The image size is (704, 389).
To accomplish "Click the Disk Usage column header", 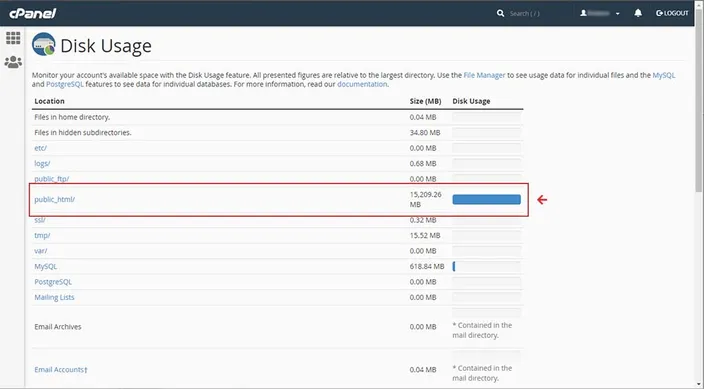I will tap(471, 101).
